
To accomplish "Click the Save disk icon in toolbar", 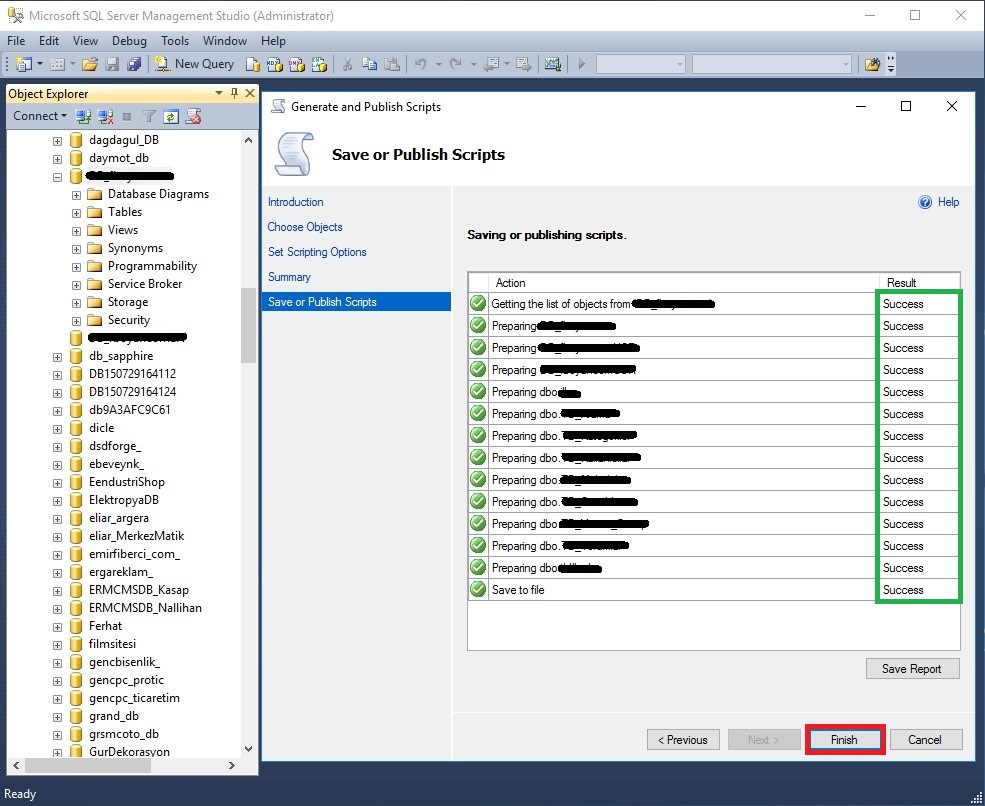I will coord(112,63).
